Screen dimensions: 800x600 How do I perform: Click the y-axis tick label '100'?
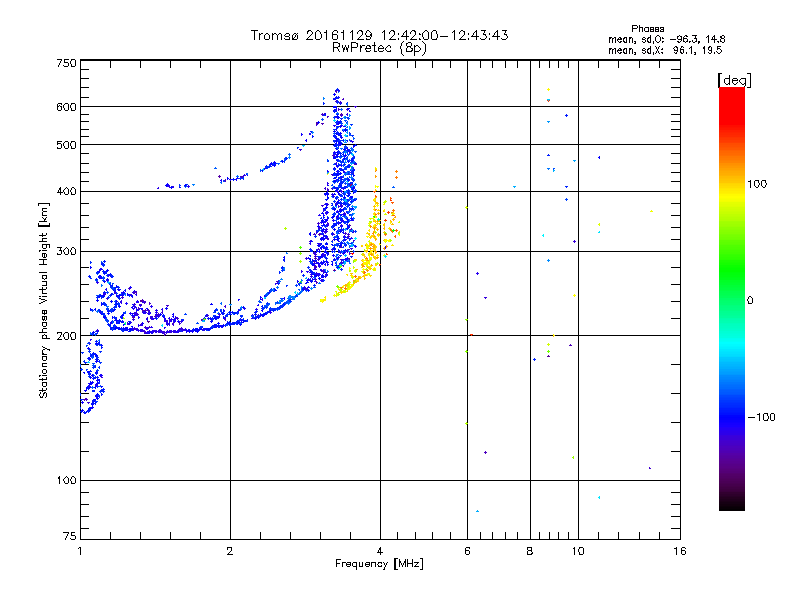(x=67, y=481)
